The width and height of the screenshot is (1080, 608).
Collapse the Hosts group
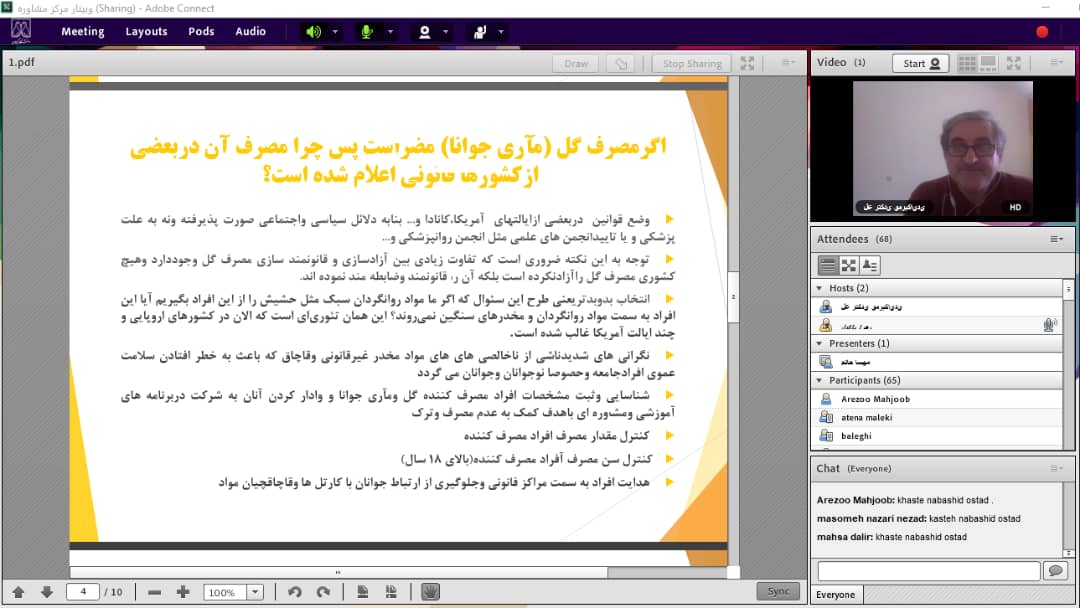click(820, 288)
